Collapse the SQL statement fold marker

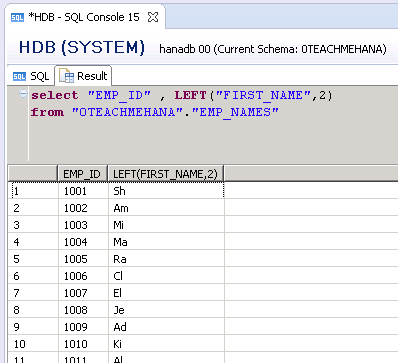coord(23,94)
